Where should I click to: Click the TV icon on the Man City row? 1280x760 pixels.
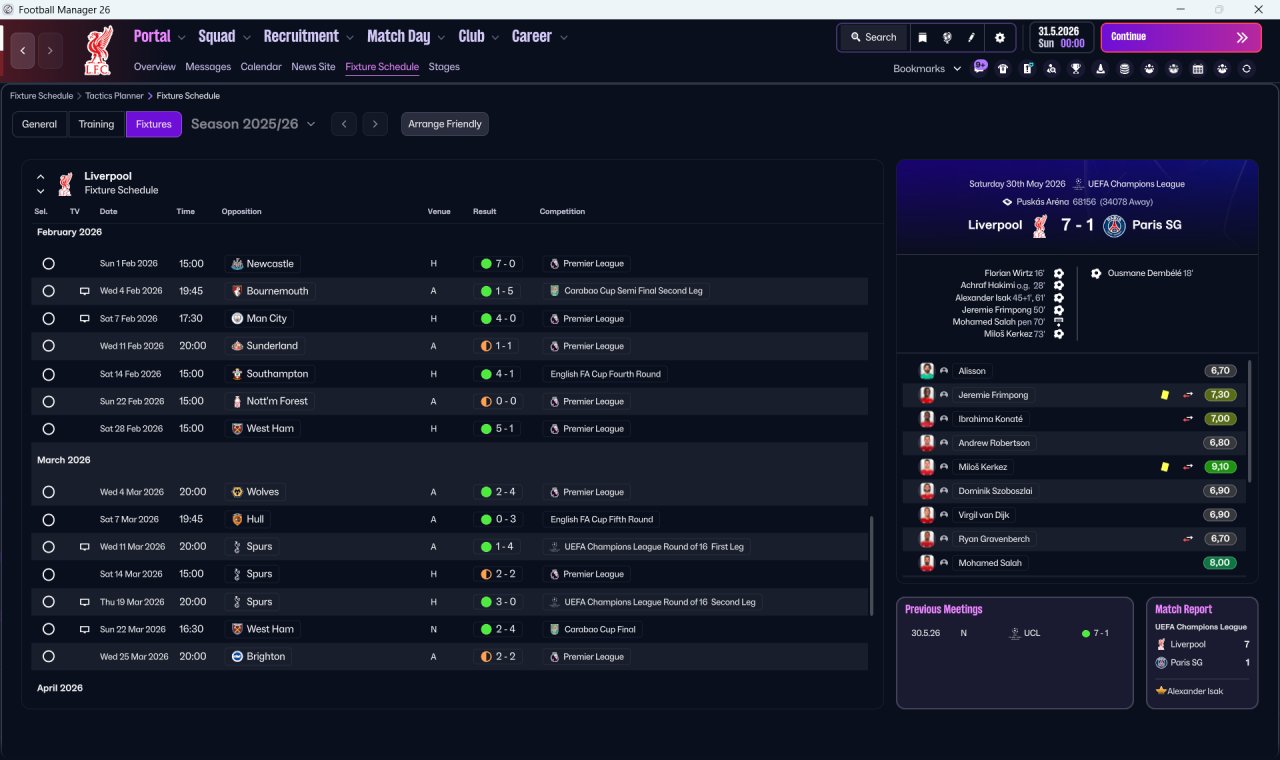click(x=85, y=319)
